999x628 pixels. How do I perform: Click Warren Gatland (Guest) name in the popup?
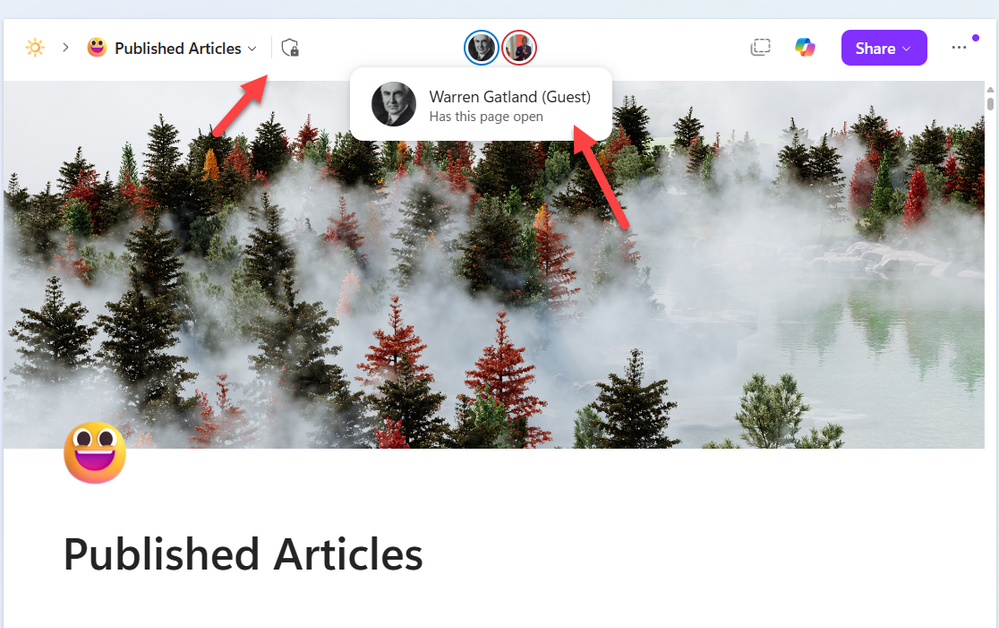click(510, 97)
